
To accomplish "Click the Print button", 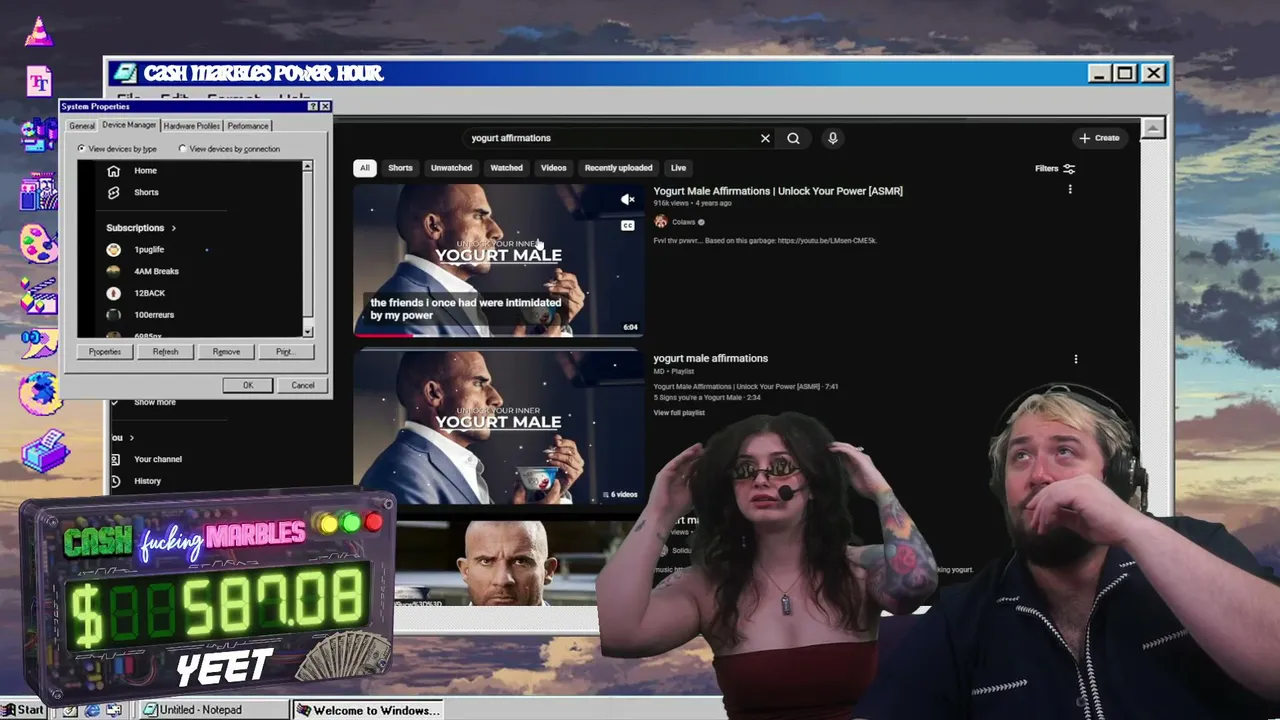I will [285, 352].
